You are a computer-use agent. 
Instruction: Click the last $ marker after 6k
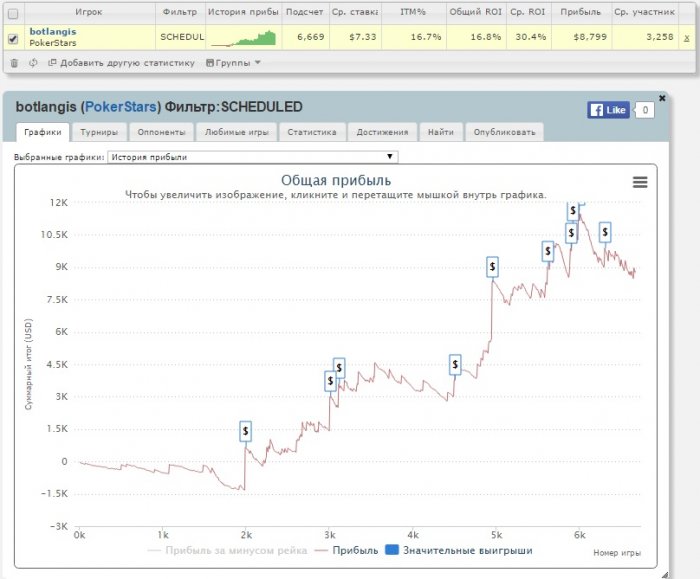pyautogui.click(x=604, y=232)
